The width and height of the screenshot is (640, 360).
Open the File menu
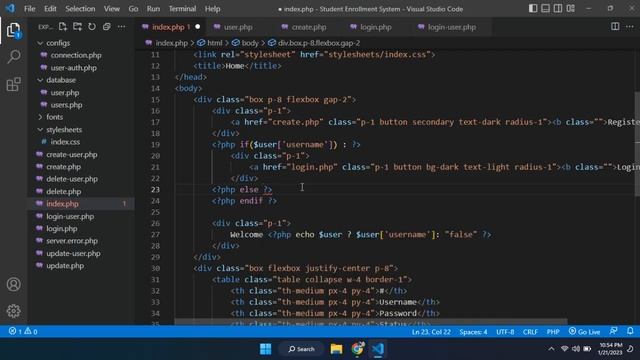29,9
